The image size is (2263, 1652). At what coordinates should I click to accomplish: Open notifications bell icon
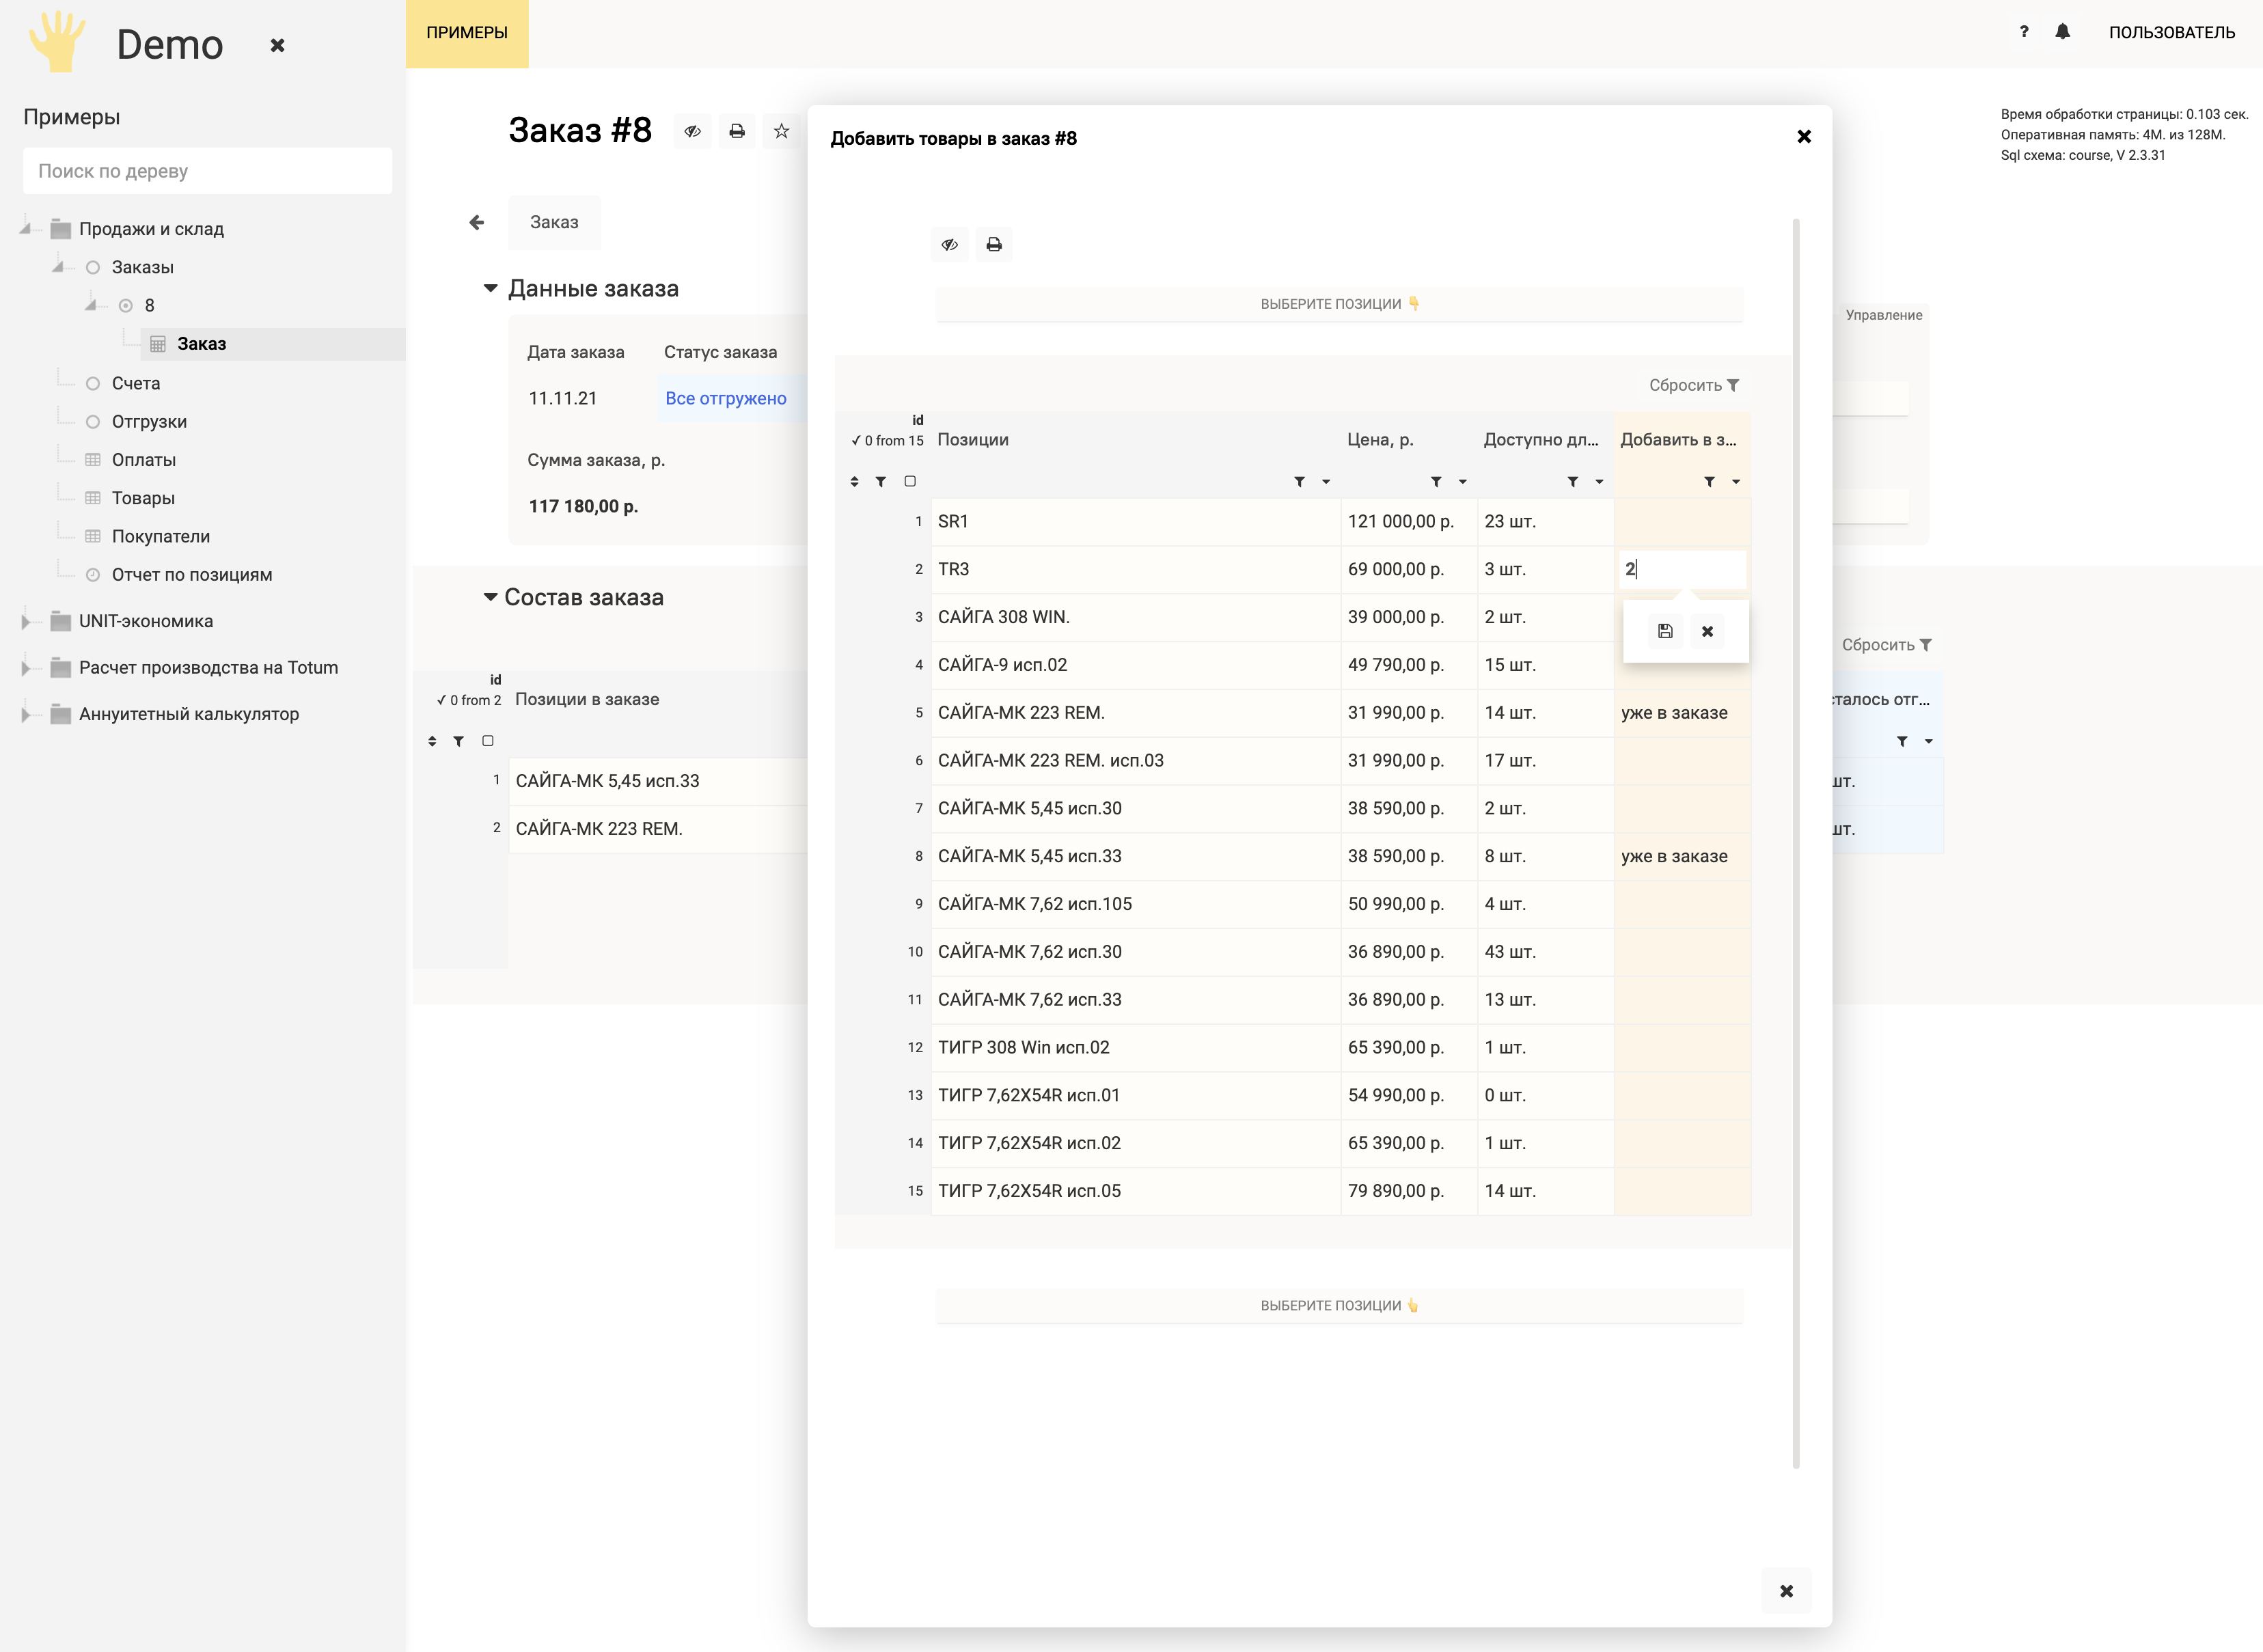tap(2062, 32)
